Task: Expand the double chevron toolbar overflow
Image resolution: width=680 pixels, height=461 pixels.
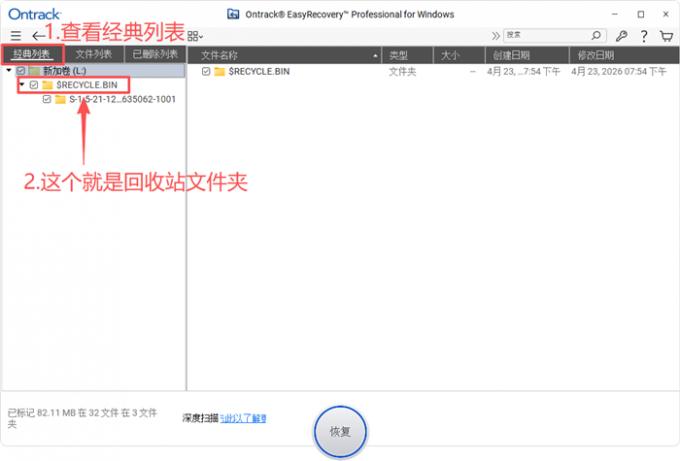Action: pos(495,36)
